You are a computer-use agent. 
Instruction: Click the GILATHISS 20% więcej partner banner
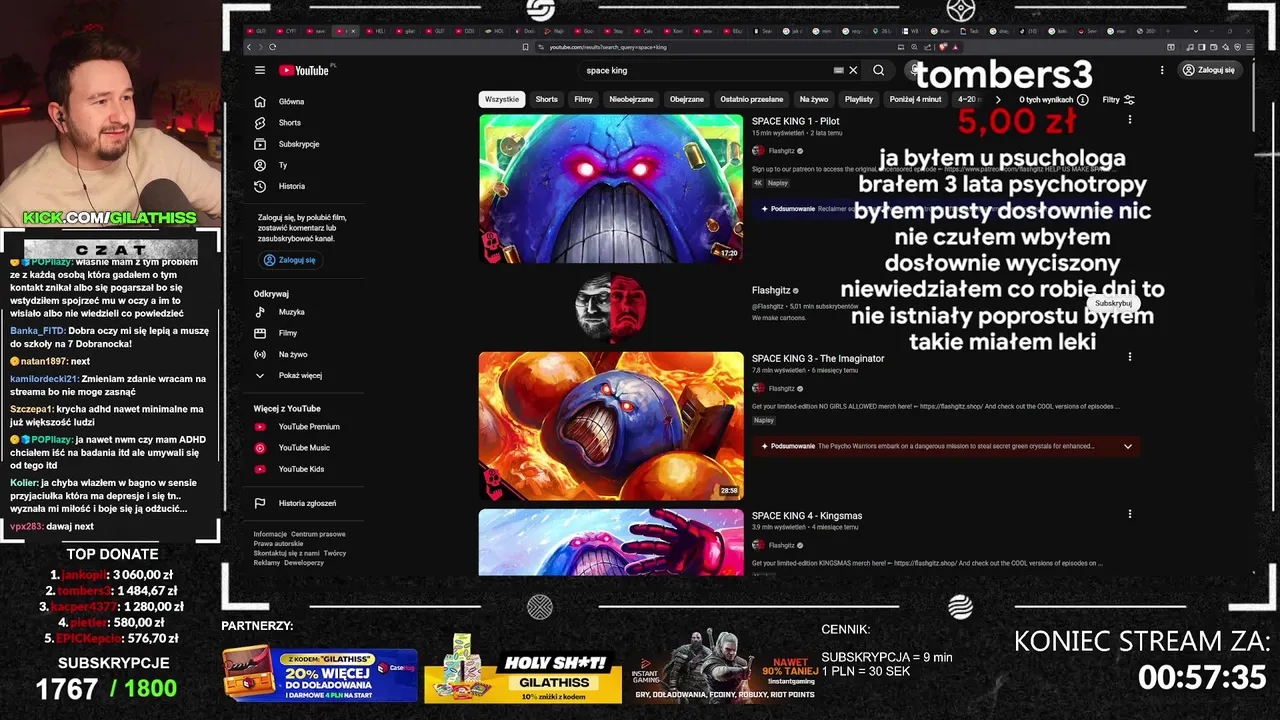pos(320,674)
